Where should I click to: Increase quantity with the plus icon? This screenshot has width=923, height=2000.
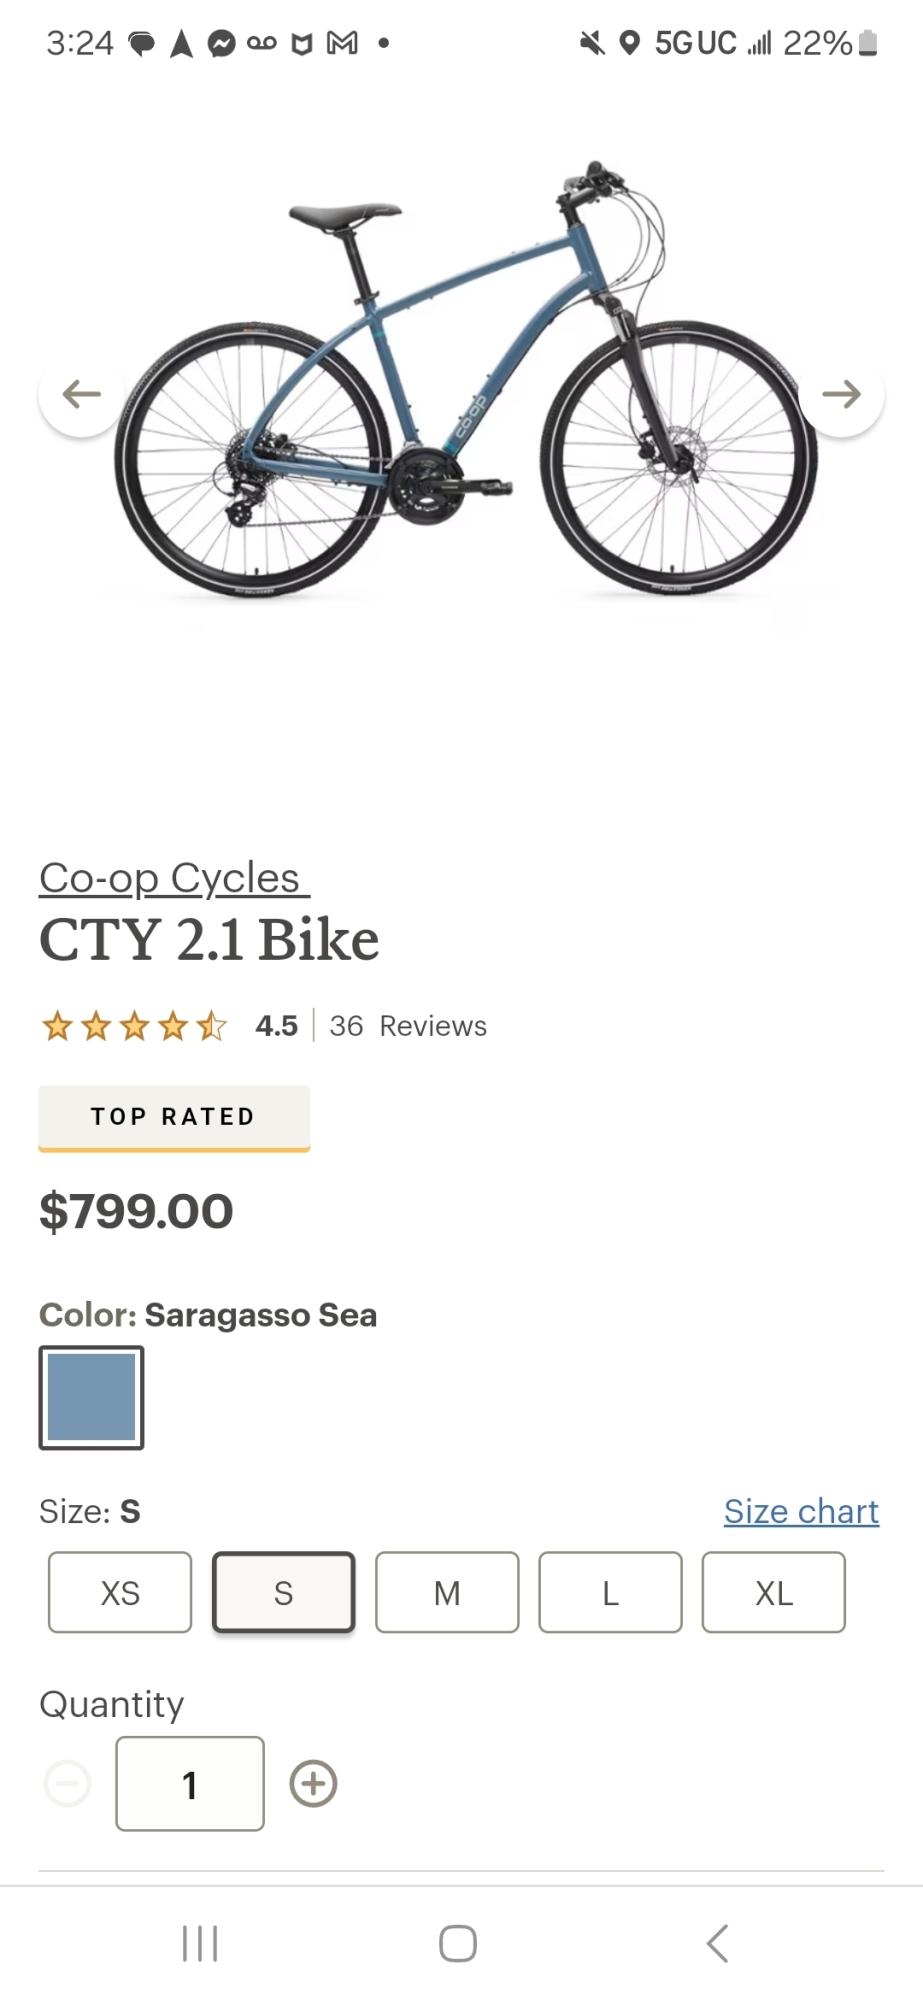pos(313,1784)
